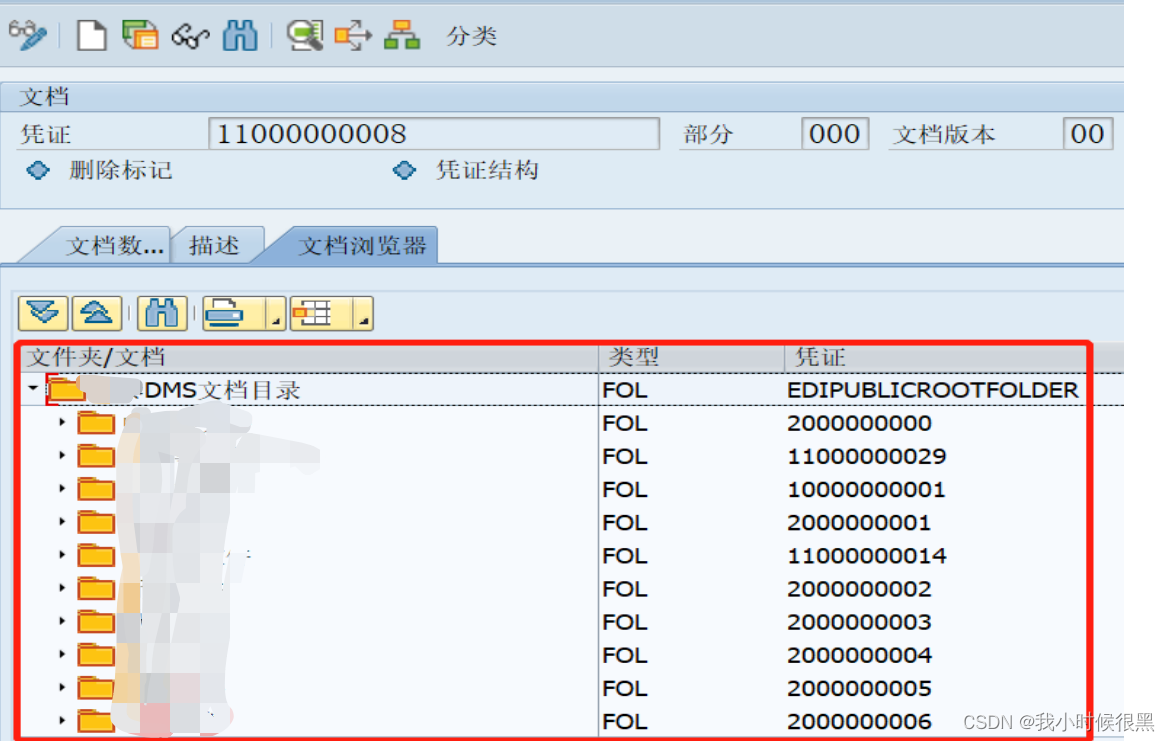
Task: Click the Display/Change toggle icon
Action: click(x=29, y=34)
